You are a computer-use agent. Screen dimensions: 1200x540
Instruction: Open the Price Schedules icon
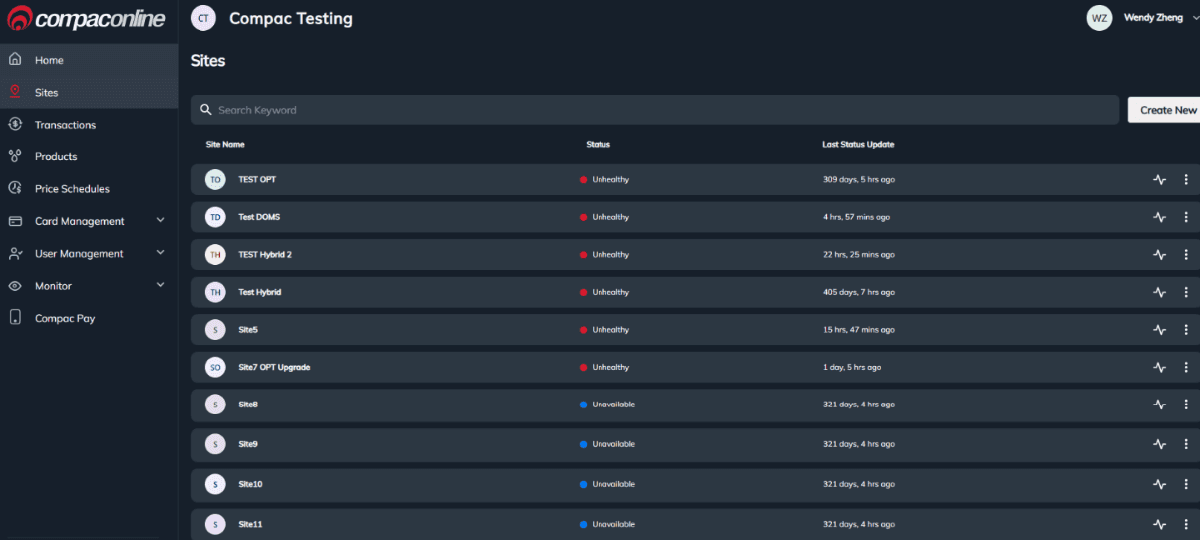pos(15,188)
